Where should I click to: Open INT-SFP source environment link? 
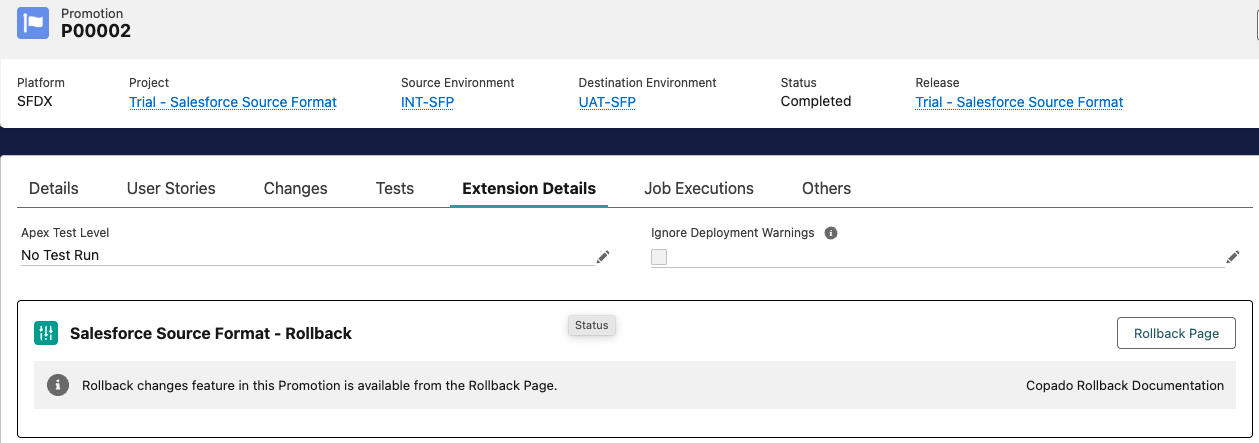[428, 102]
